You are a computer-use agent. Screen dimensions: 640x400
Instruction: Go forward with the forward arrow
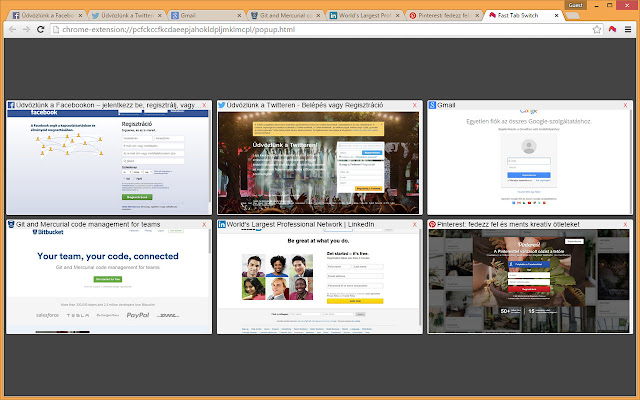tap(27, 29)
